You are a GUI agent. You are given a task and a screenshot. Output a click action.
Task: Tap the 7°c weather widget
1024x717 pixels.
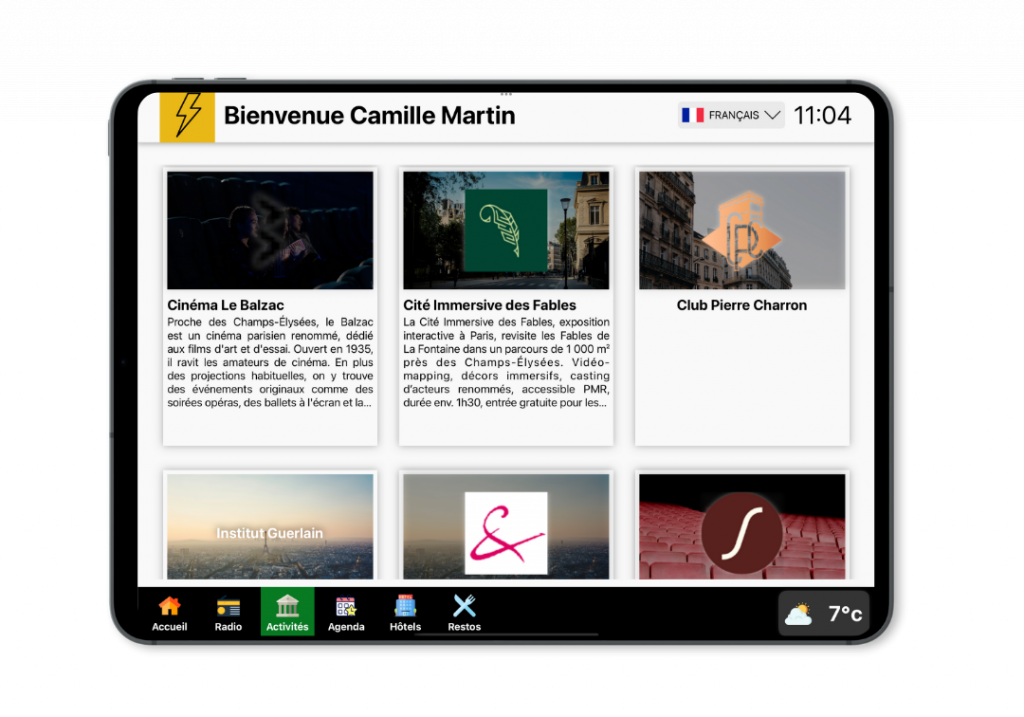(823, 613)
